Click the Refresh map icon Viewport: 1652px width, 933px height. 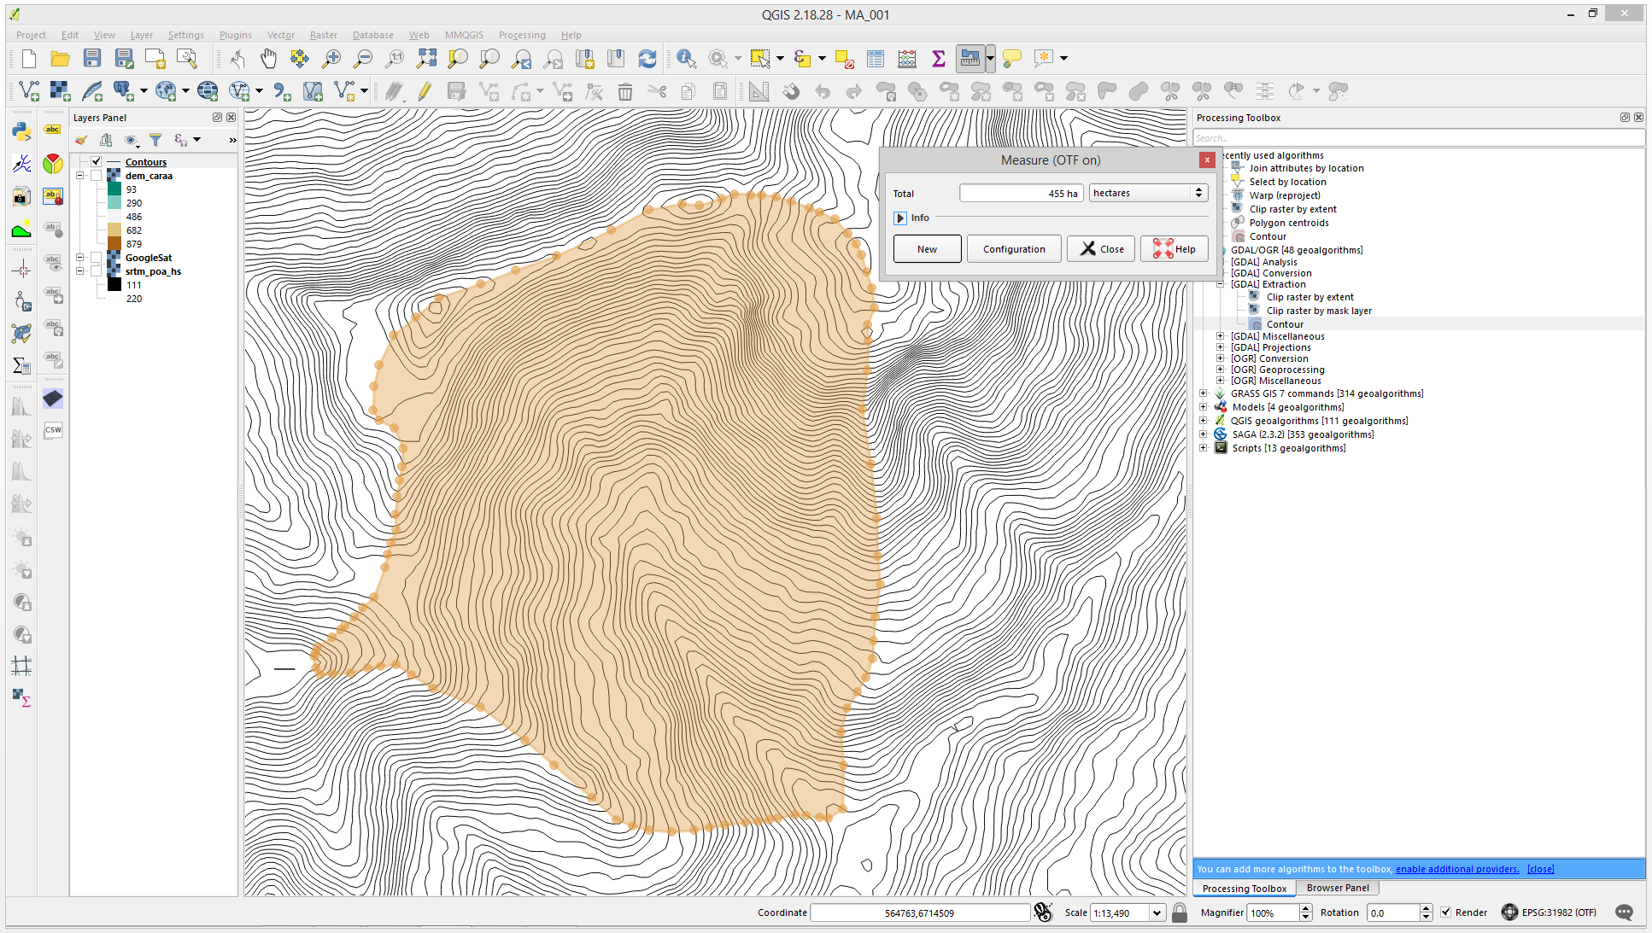[x=647, y=59]
